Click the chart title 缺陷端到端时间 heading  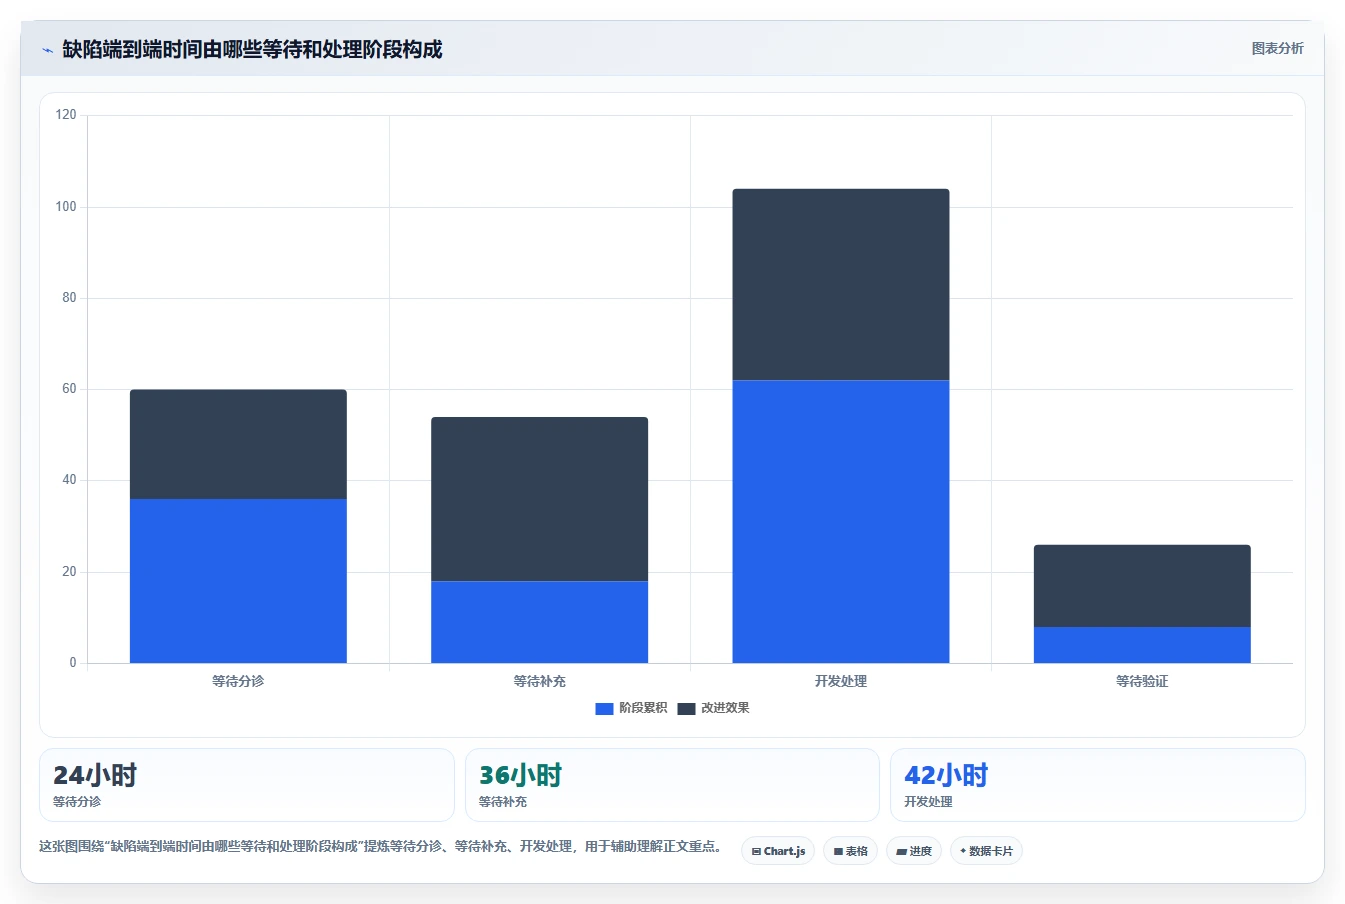click(252, 49)
